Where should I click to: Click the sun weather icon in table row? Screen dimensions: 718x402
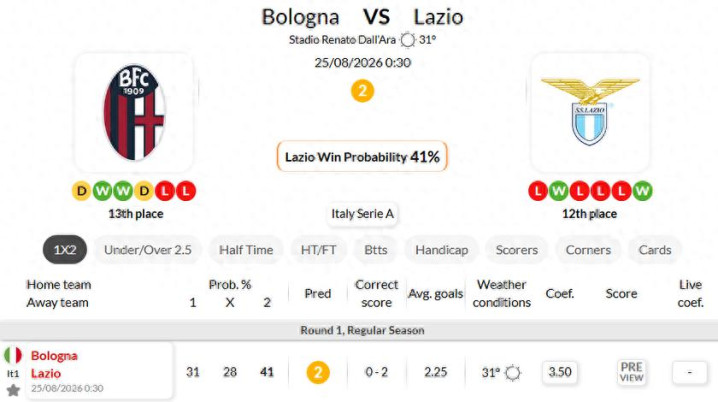(512, 373)
